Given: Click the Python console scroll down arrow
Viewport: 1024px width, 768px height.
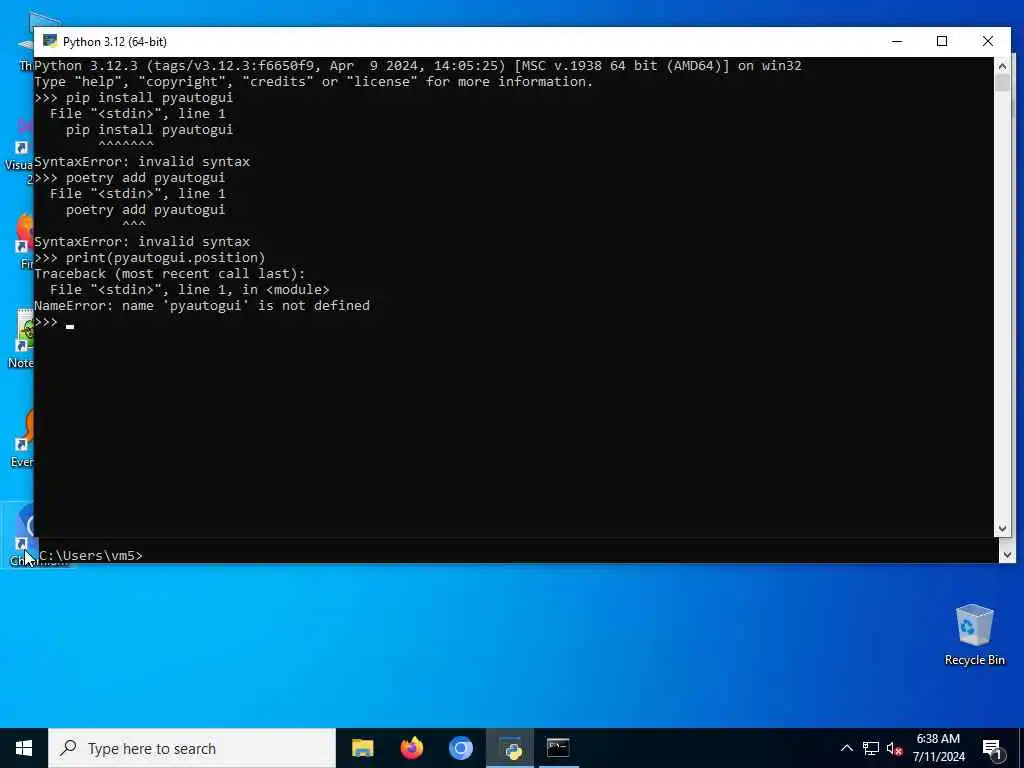Looking at the screenshot, I should click(1002, 528).
